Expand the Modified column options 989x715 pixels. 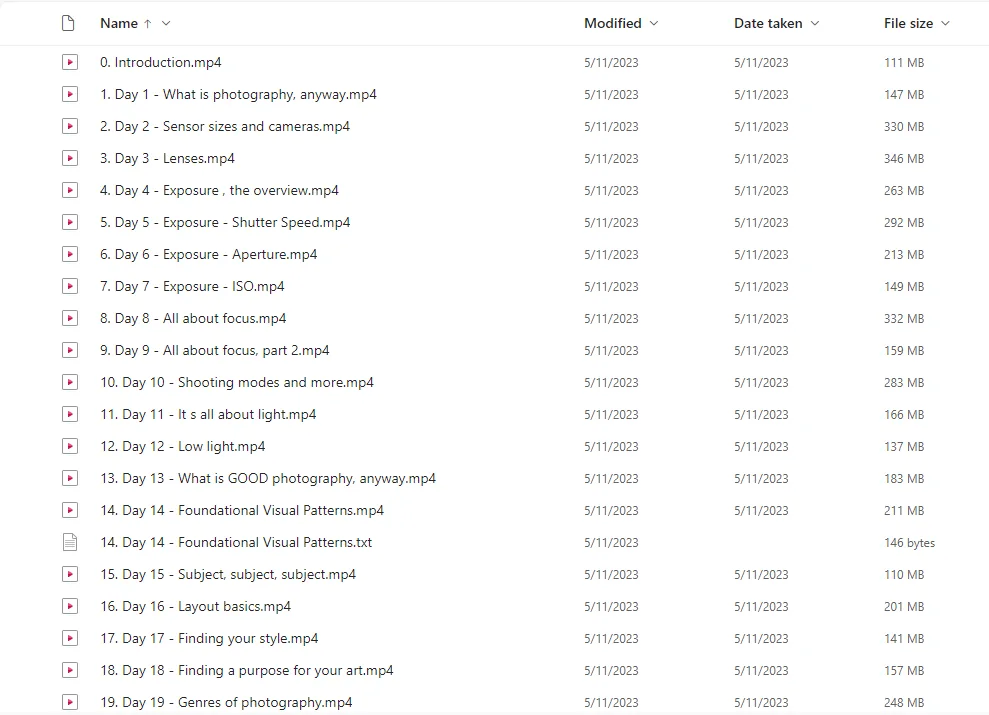point(654,23)
